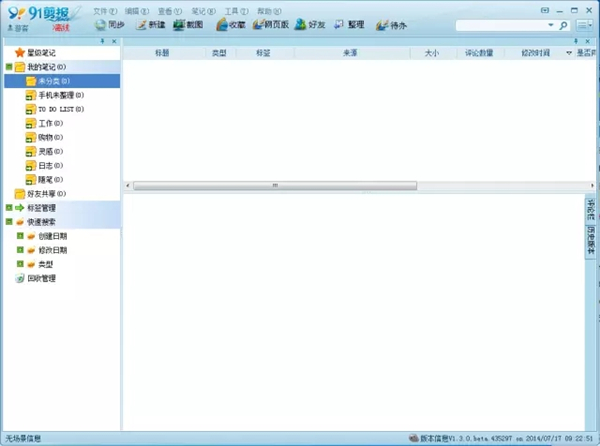Sort the list by 修改时间 column
The image size is (600, 446).
coord(535,52)
